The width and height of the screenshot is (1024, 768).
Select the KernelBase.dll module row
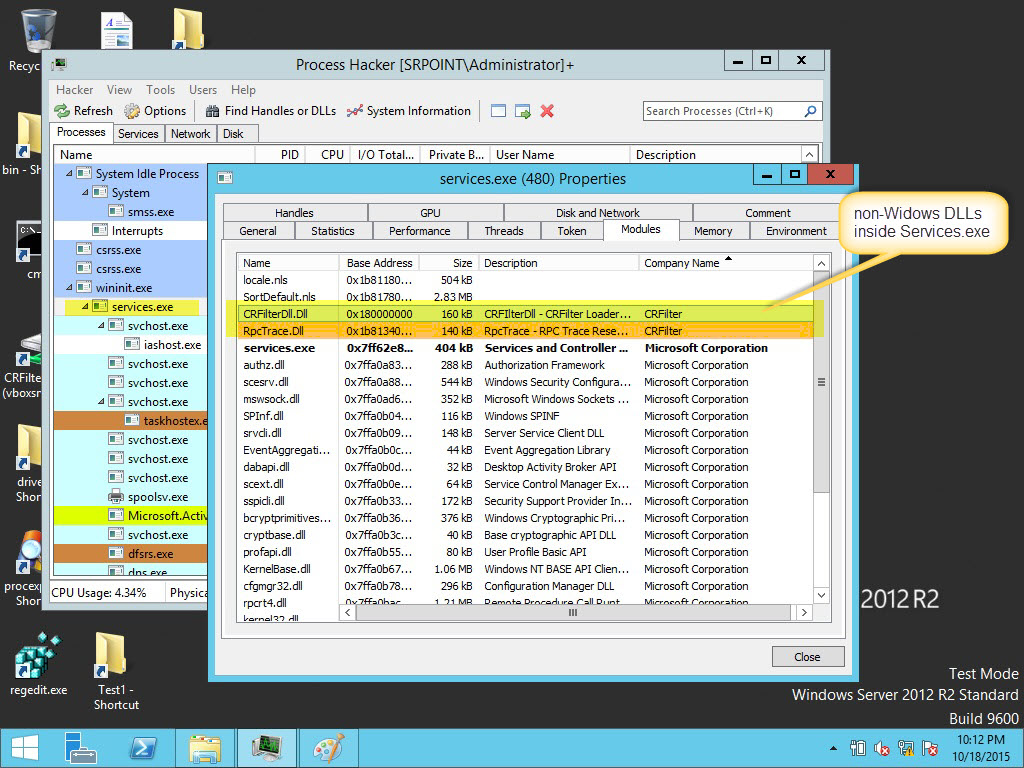pos(525,568)
